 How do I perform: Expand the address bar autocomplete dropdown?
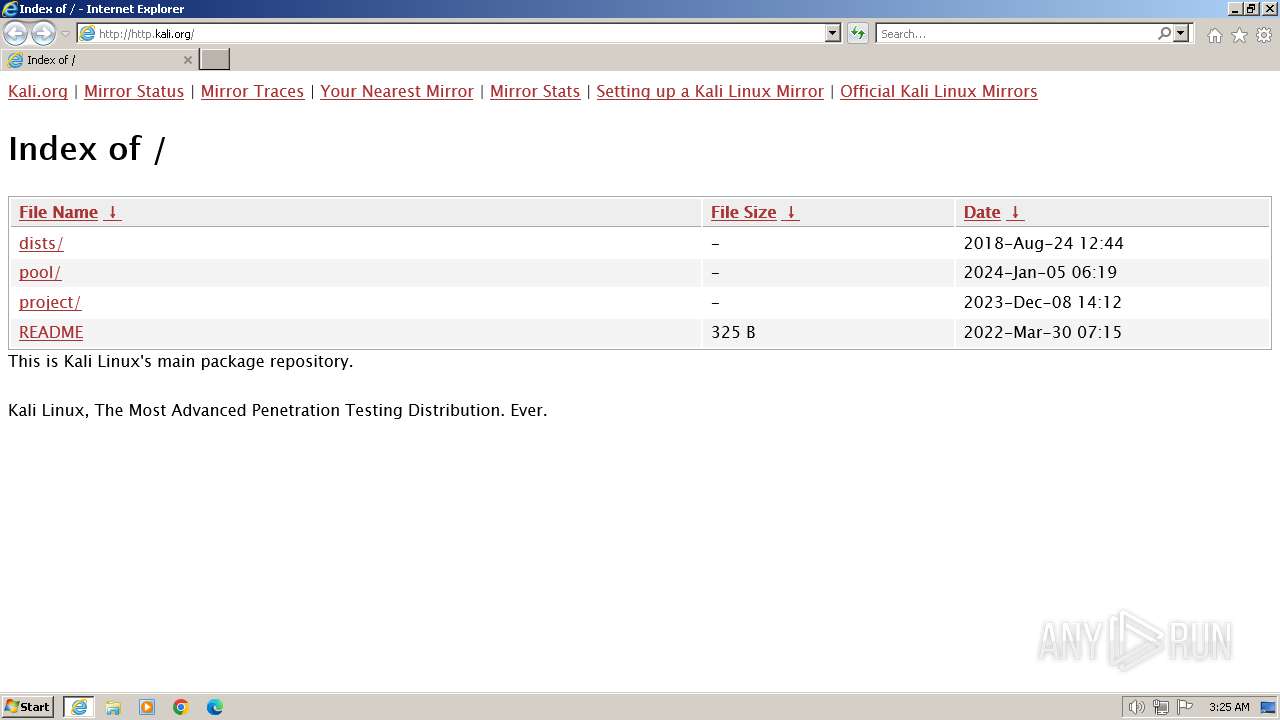coord(833,34)
